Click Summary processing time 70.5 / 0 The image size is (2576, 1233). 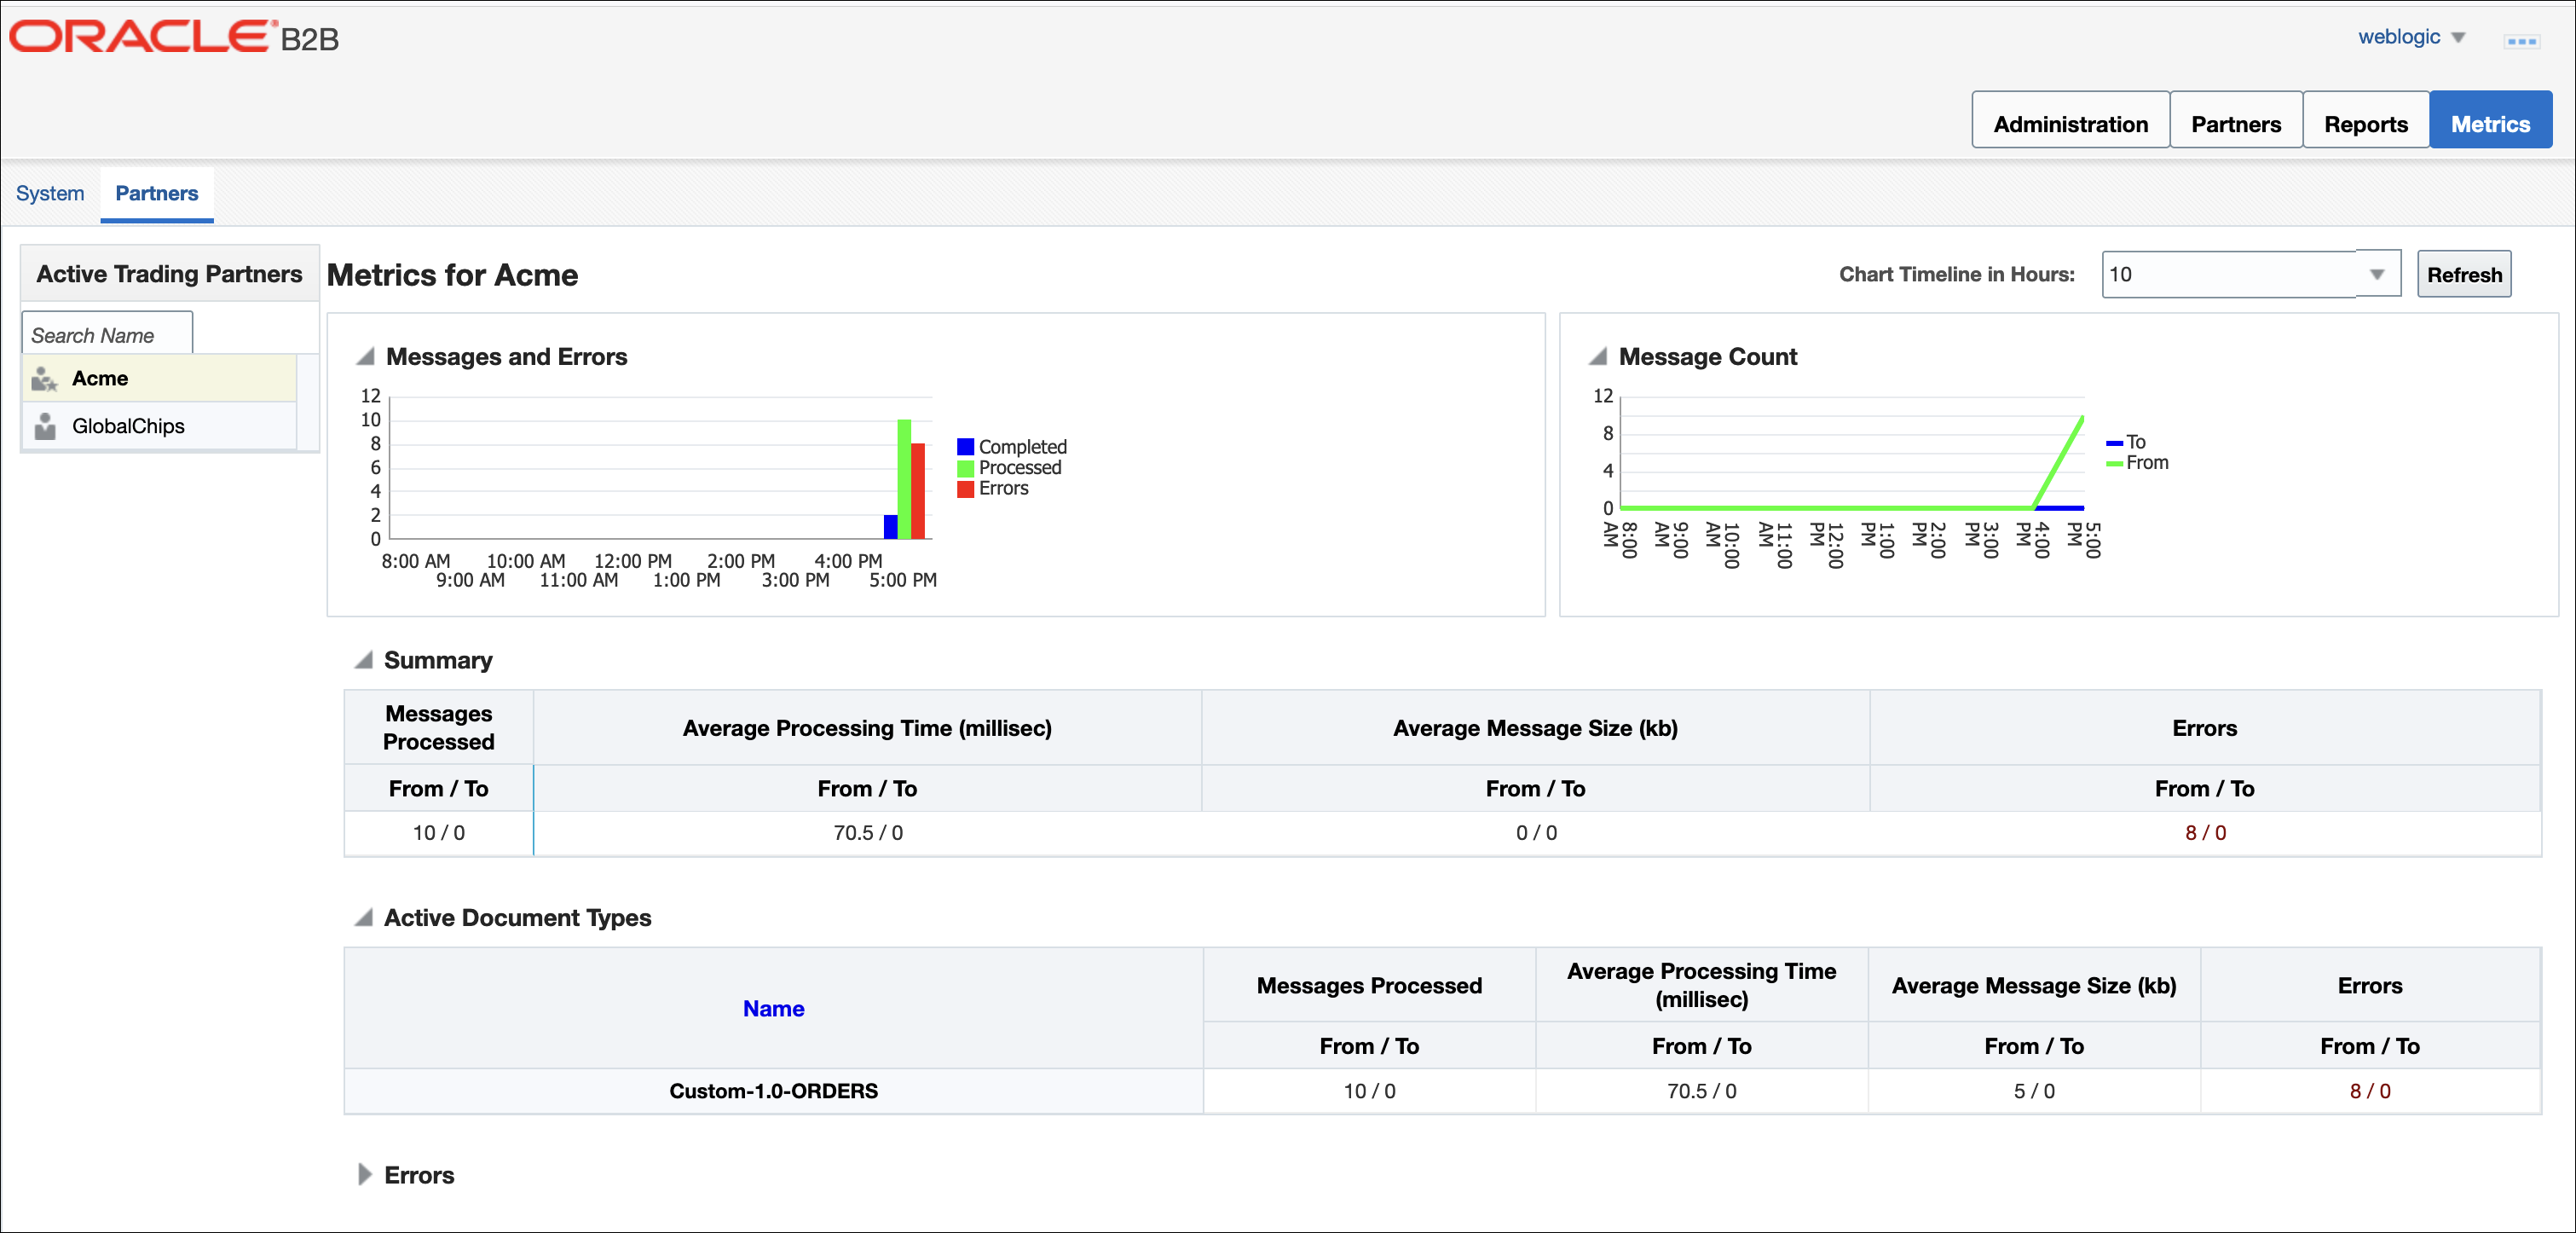click(868, 832)
